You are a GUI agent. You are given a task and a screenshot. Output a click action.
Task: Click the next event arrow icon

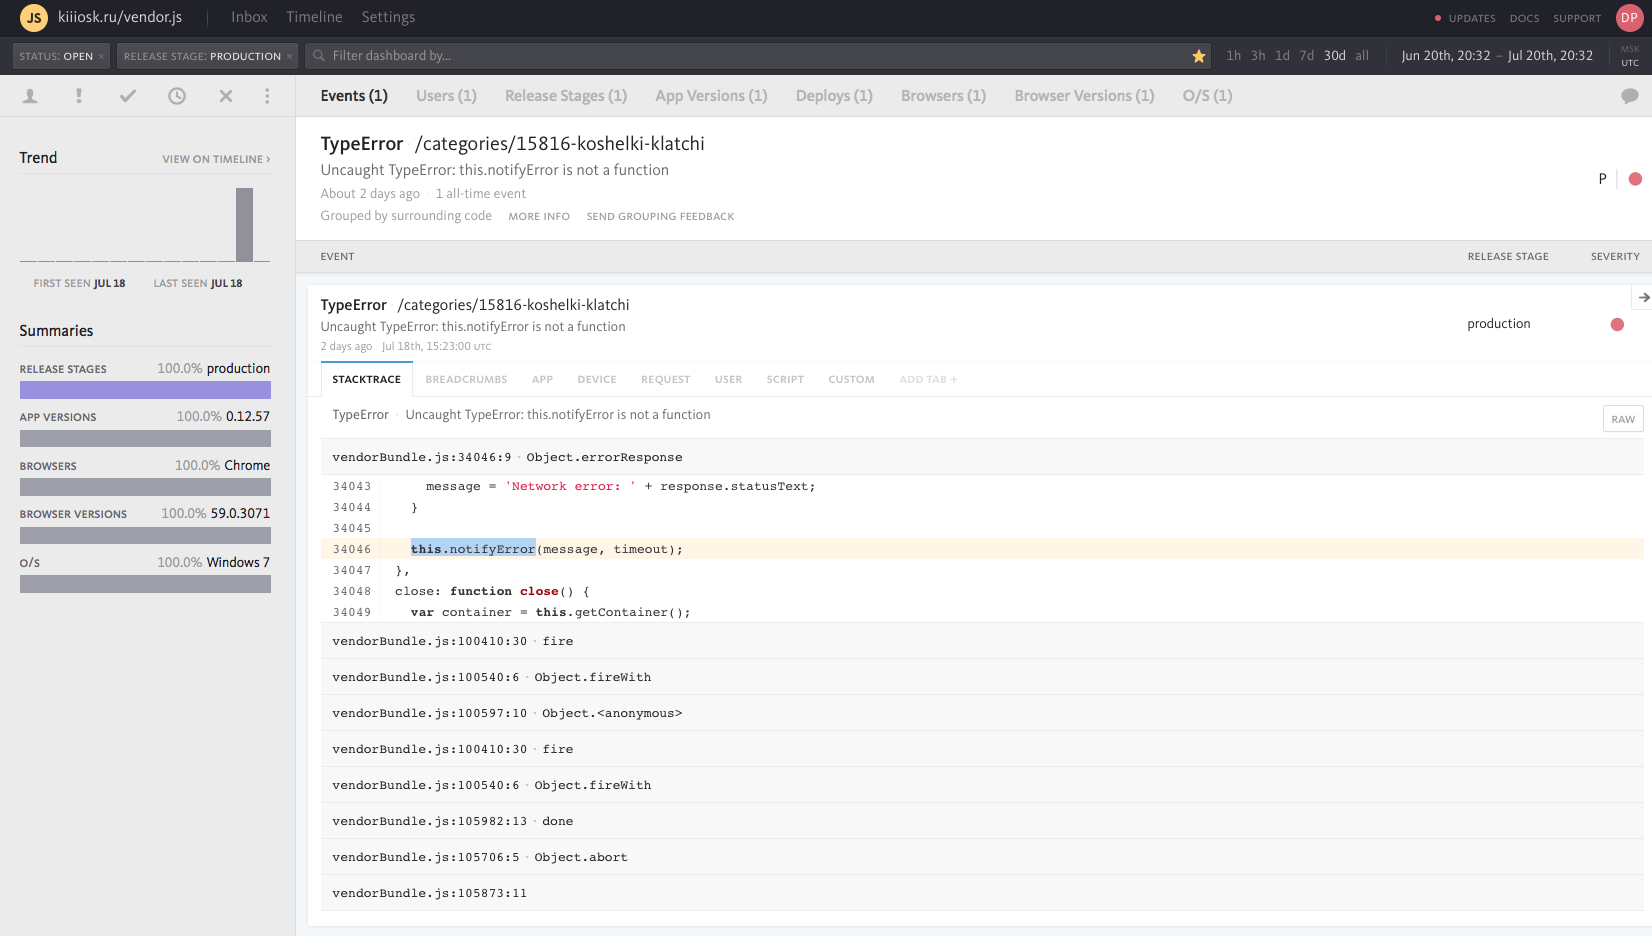(x=1644, y=297)
